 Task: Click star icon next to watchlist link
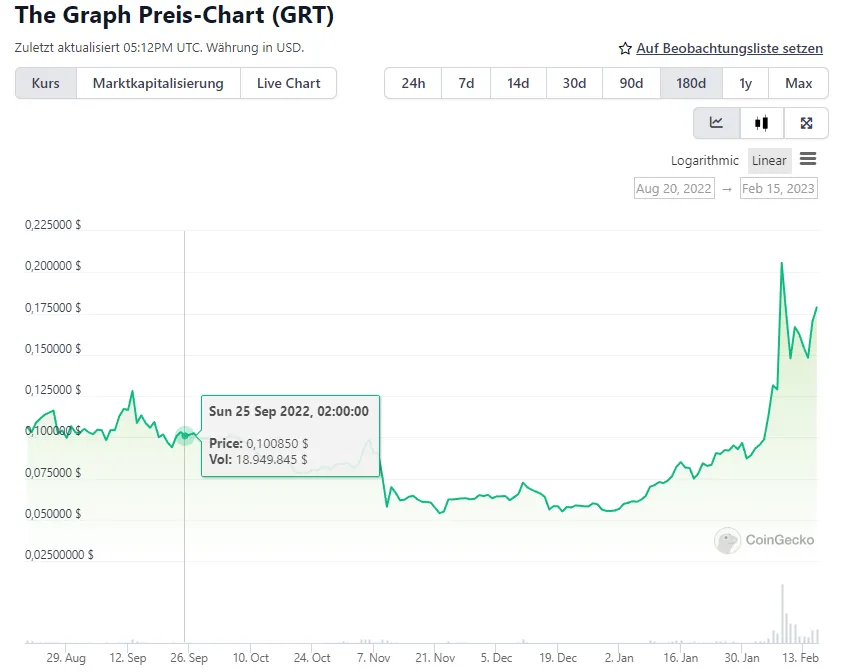pyautogui.click(x=625, y=49)
